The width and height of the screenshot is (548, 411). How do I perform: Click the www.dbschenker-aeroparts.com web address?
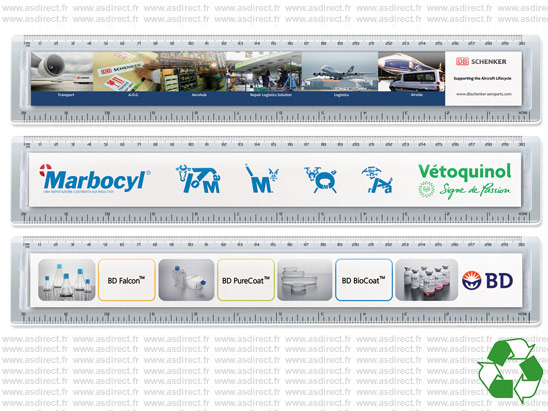[483, 94]
